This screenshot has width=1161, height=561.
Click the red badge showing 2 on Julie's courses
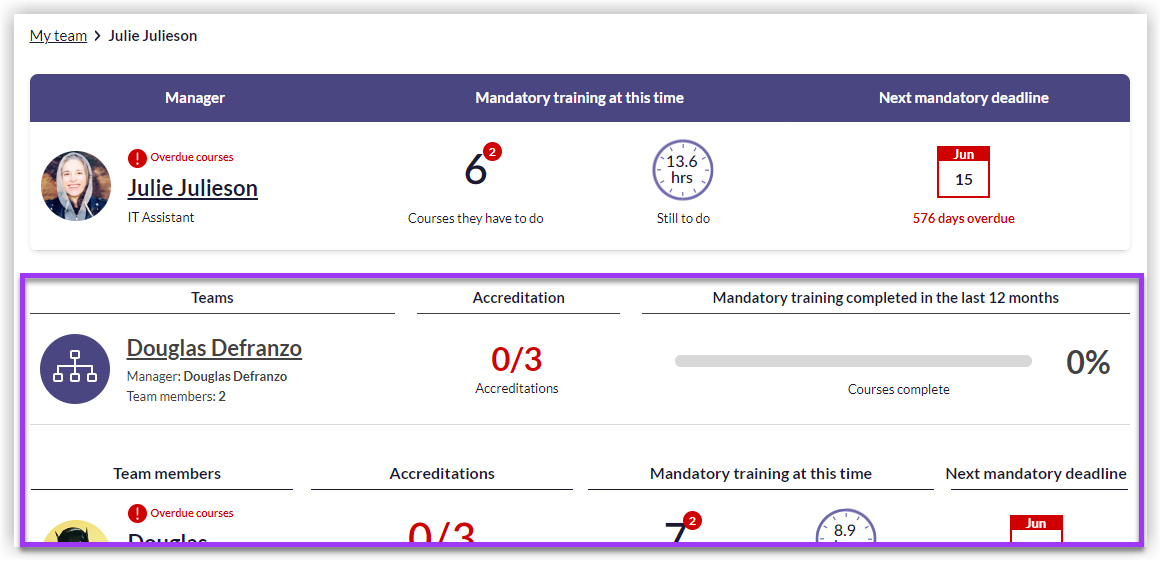tap(492, 152)
